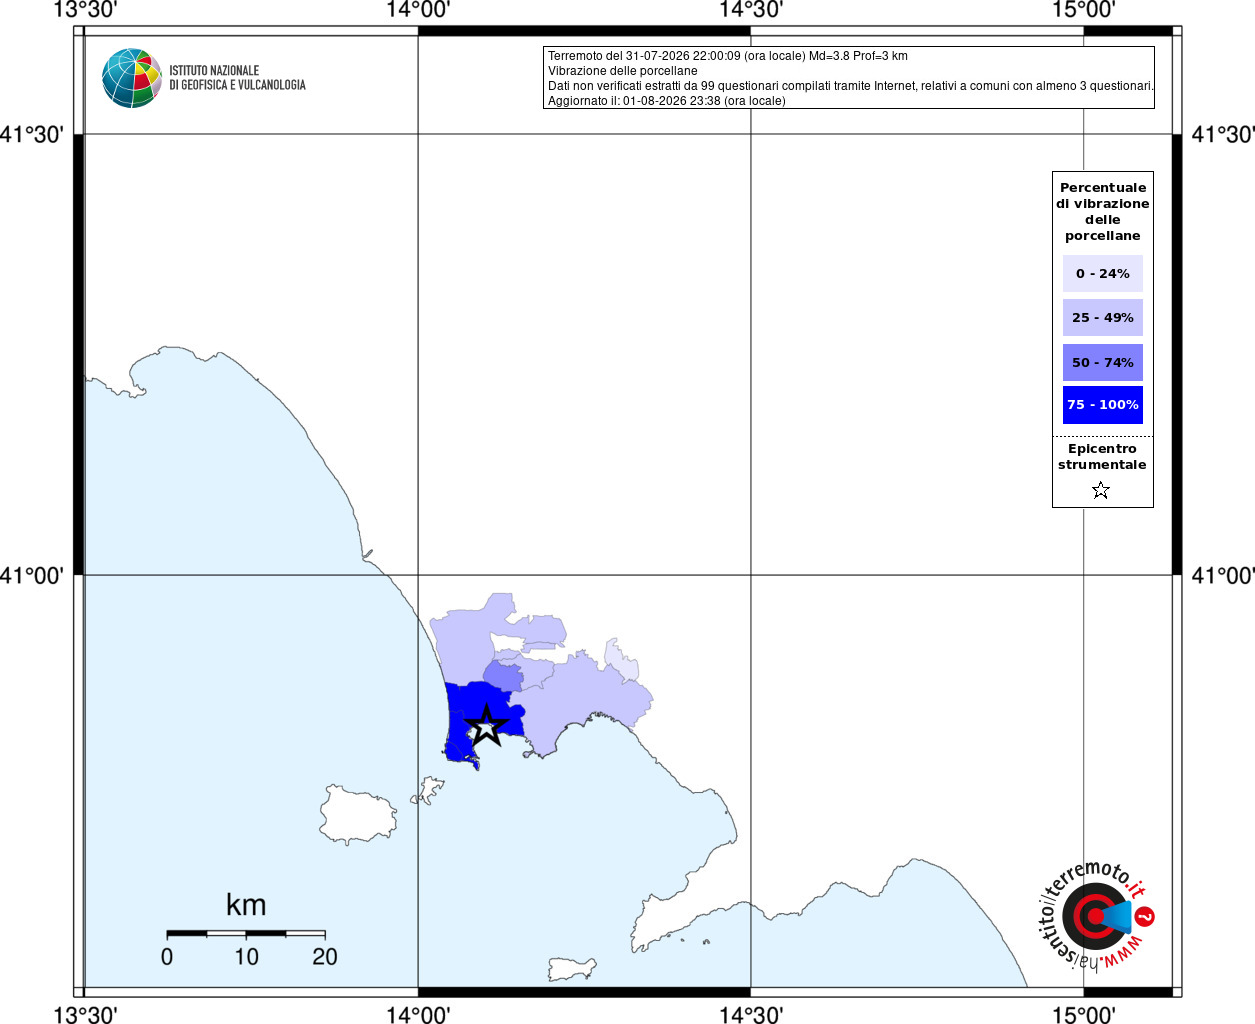The height and width of the screenshot is (1024, 1255).
Task: Click the top axis label 14°00'
Action: (418, 10)
